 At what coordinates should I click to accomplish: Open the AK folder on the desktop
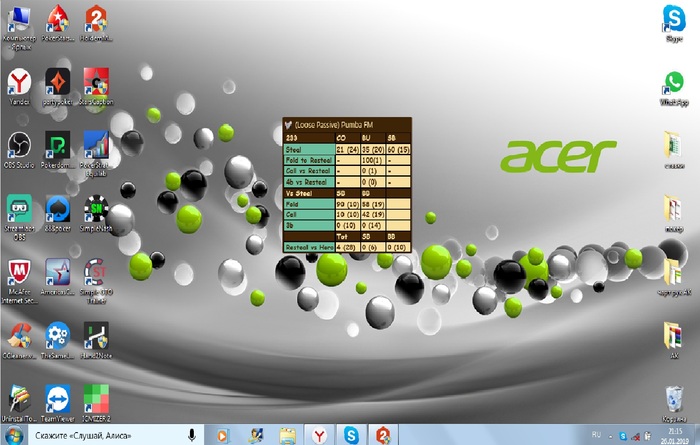[674, 340]
